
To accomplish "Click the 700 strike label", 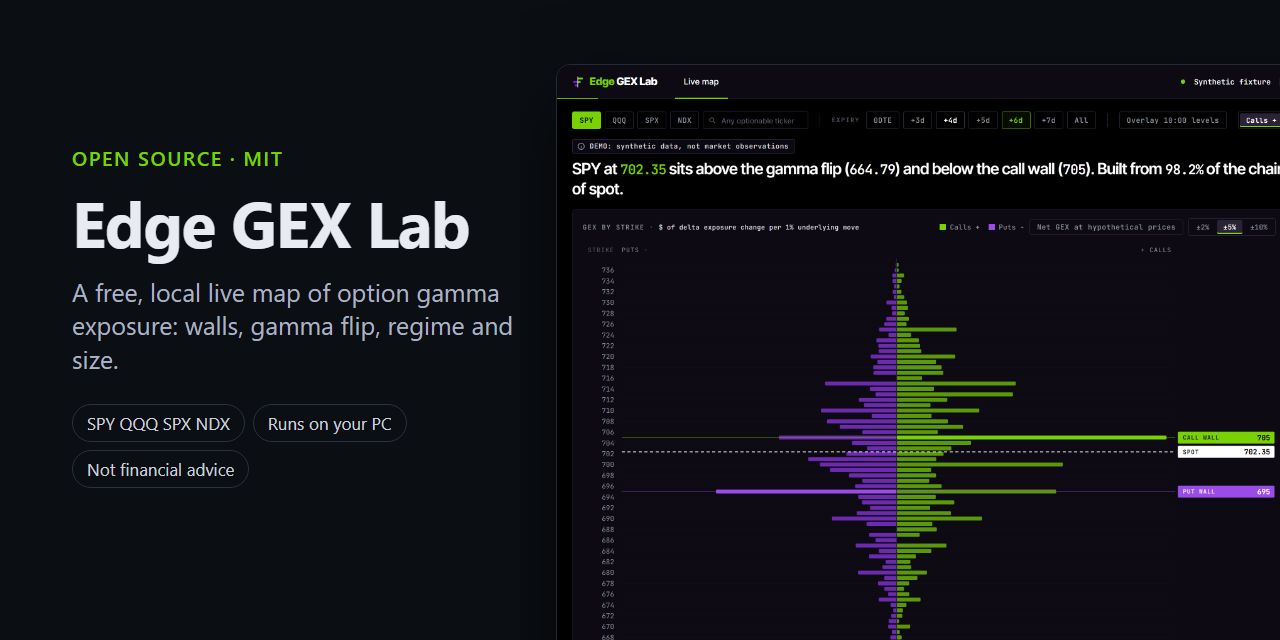I will 608,464.
